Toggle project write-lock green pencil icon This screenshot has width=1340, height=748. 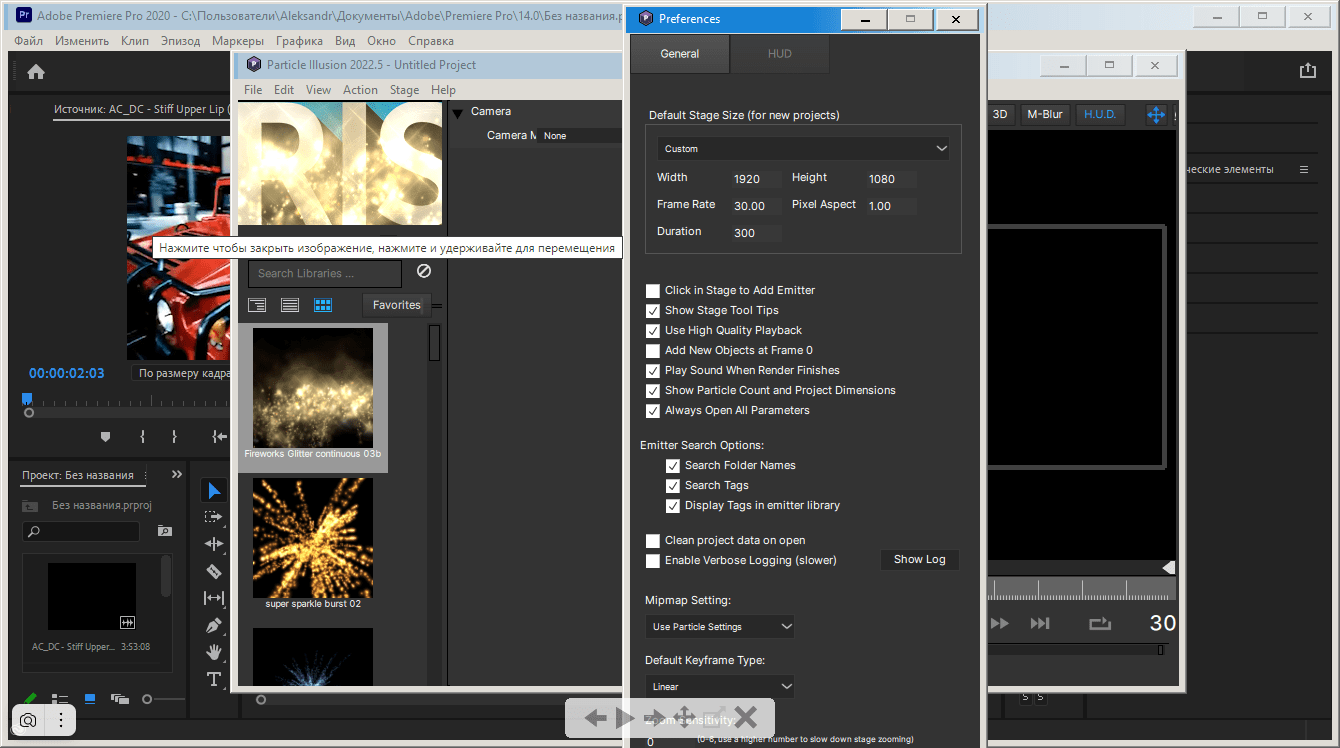(x=31, y=699)
